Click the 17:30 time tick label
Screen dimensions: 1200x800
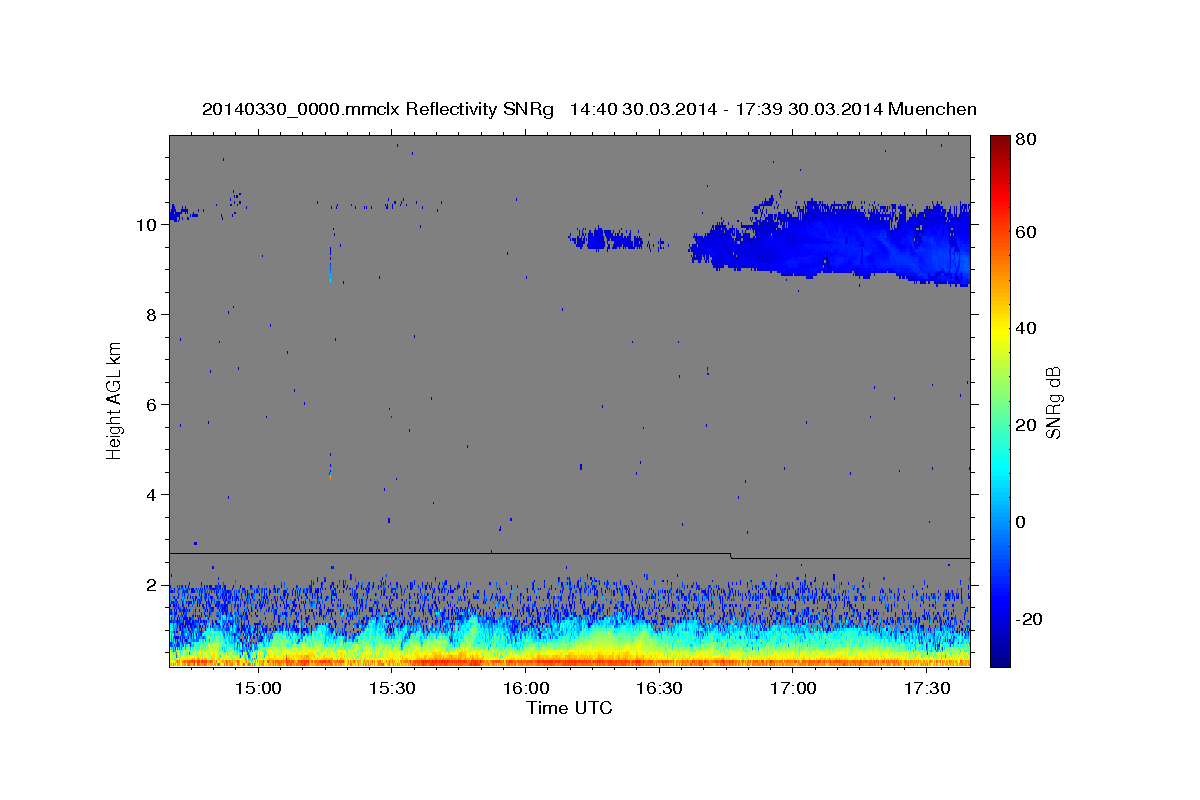pyautogui.click(x=927, y=688)
